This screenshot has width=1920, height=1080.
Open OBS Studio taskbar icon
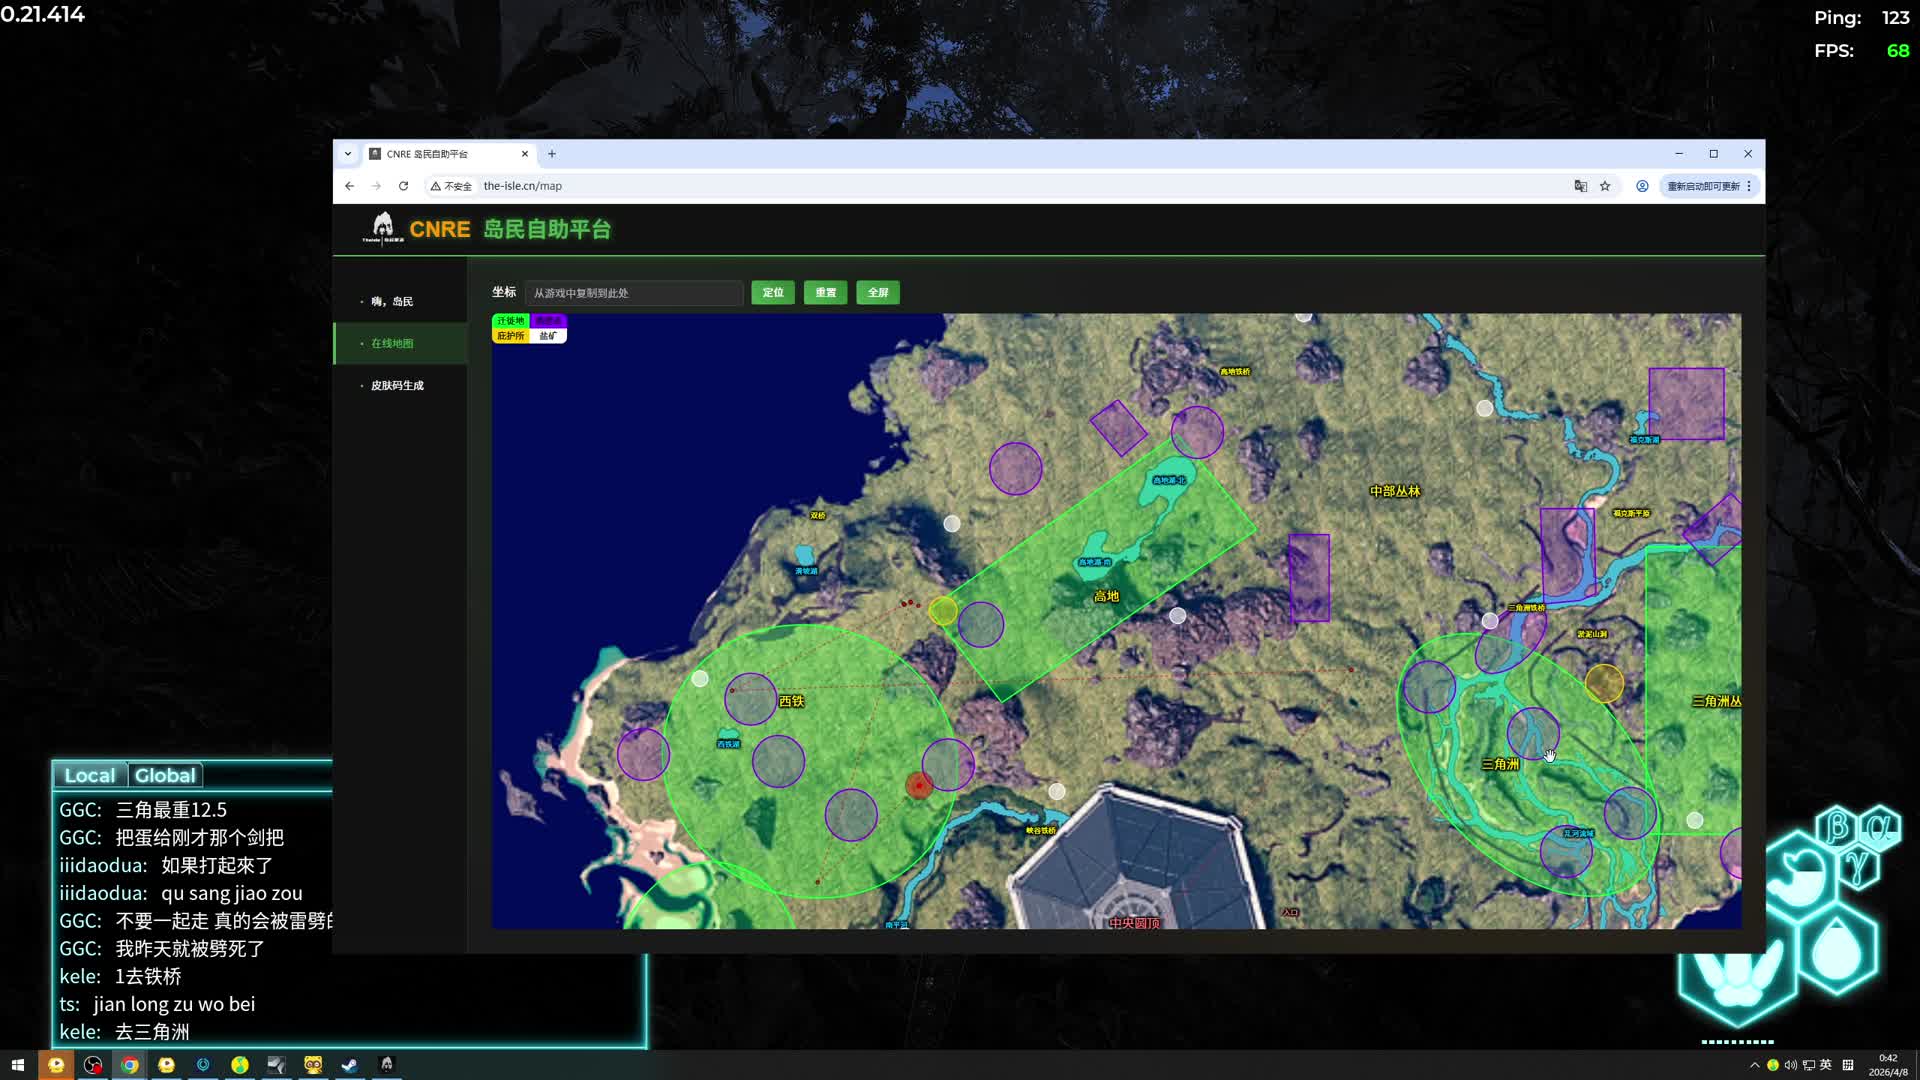tap(93, 1065)
